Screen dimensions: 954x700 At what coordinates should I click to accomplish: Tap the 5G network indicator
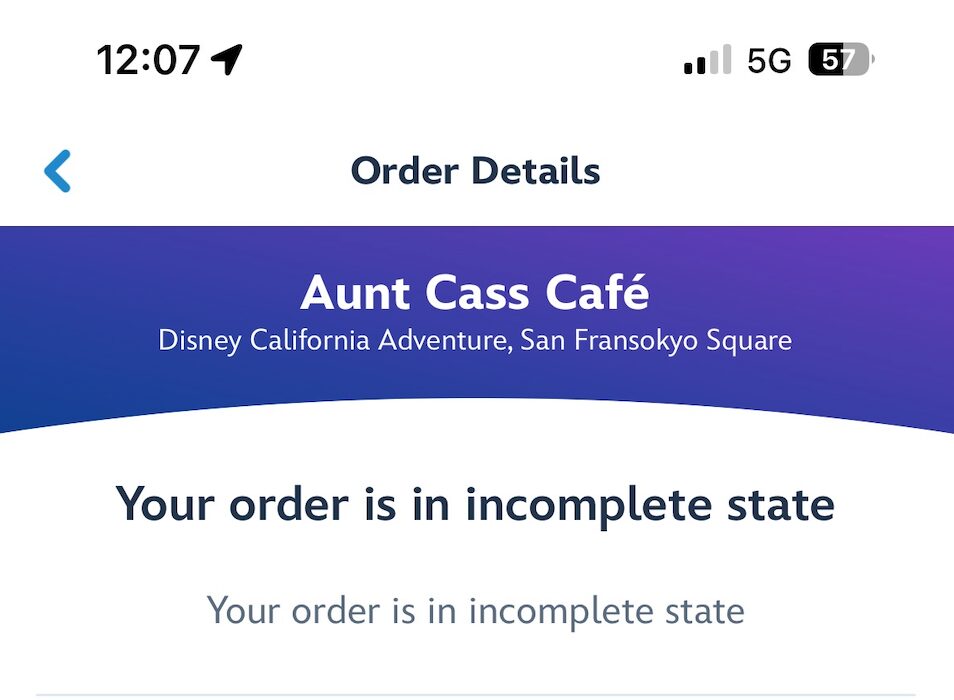769,61
